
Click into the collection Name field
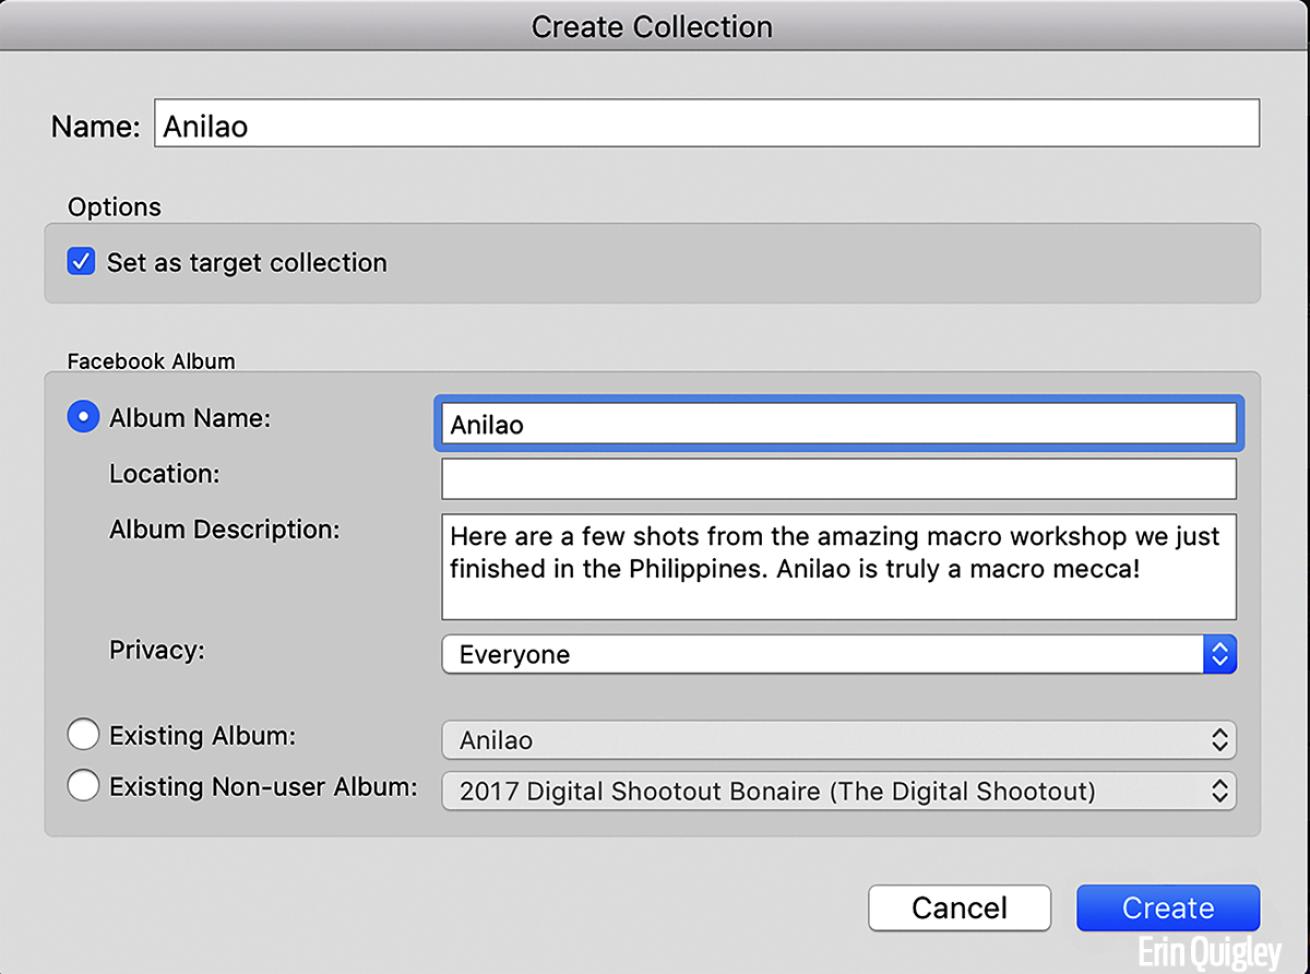[706, 125]
